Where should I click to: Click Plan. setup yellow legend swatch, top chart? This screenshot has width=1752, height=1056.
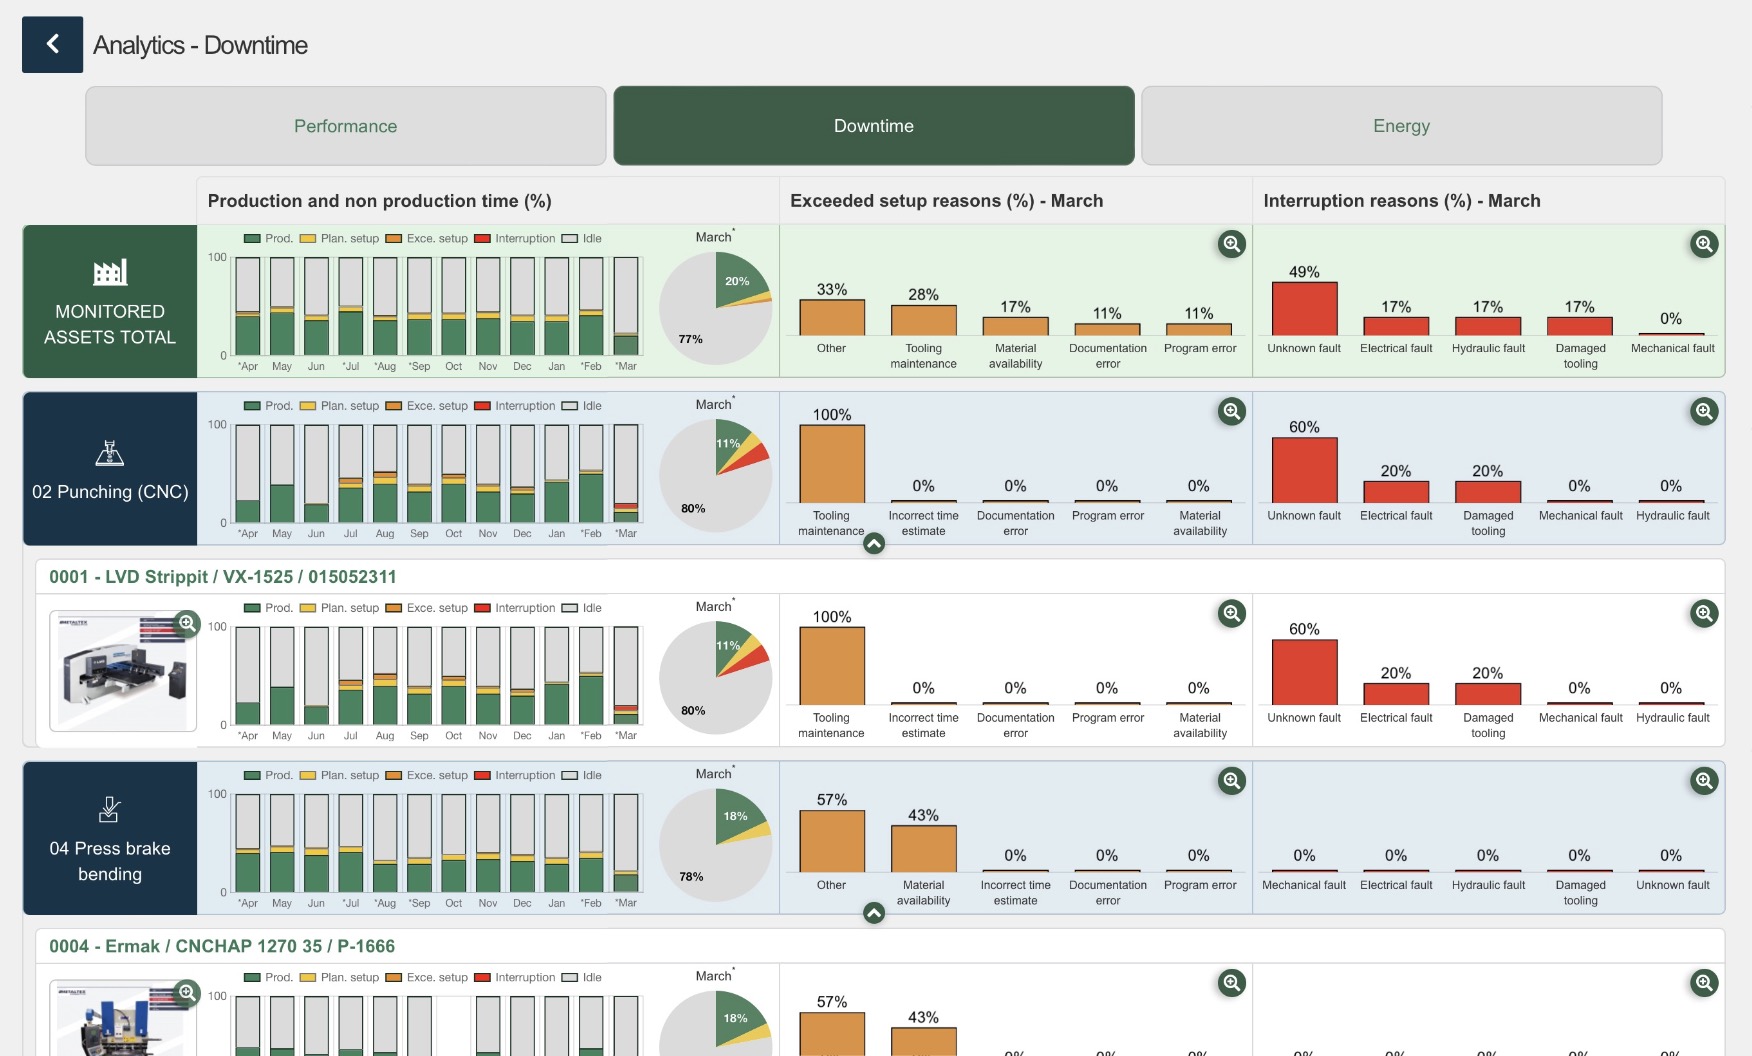point(308,239)
